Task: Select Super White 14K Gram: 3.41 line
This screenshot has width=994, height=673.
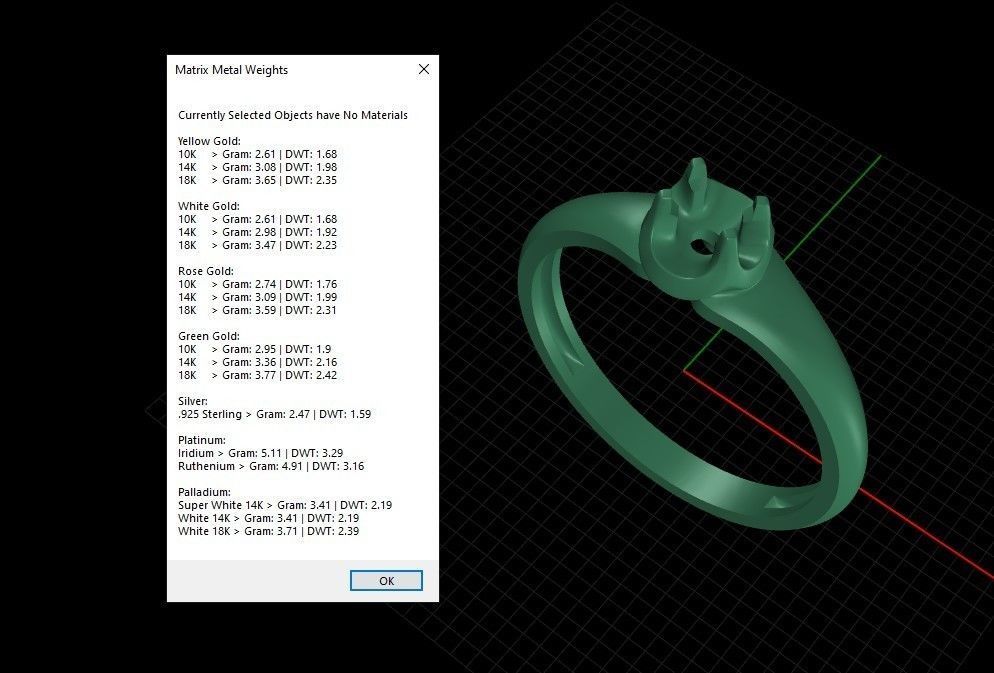Action: [285, 505]
